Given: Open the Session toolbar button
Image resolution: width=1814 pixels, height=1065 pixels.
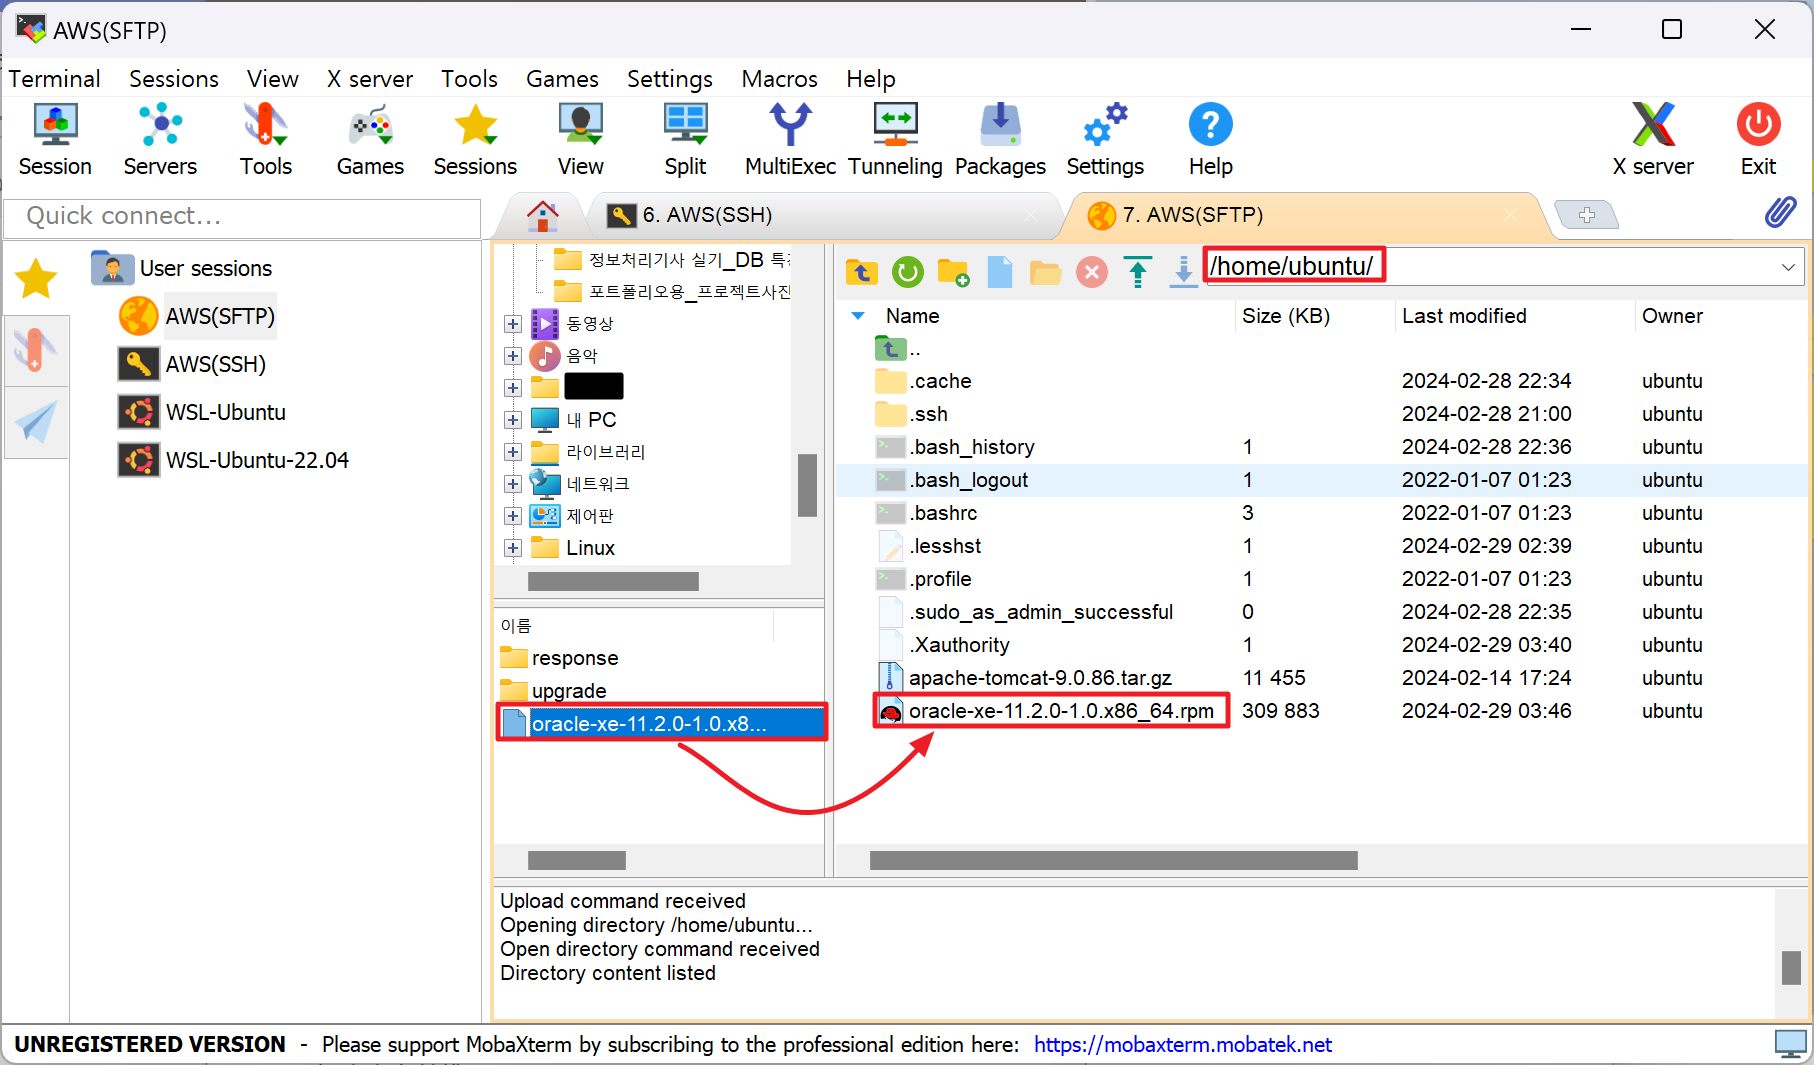Looking at the screenshot, I should (55, 140).
